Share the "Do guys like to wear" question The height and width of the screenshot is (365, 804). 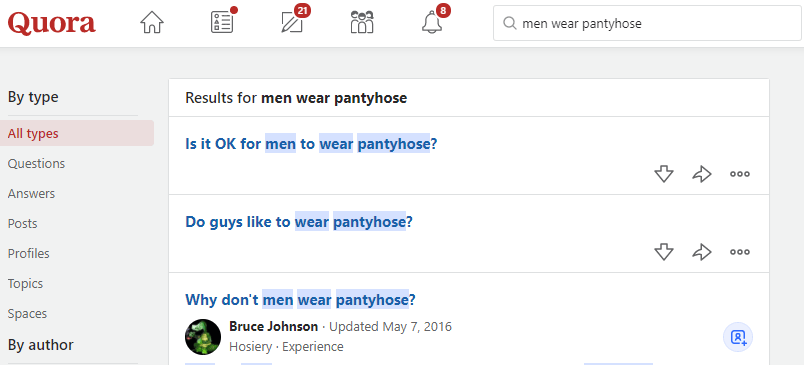[702, 252]
